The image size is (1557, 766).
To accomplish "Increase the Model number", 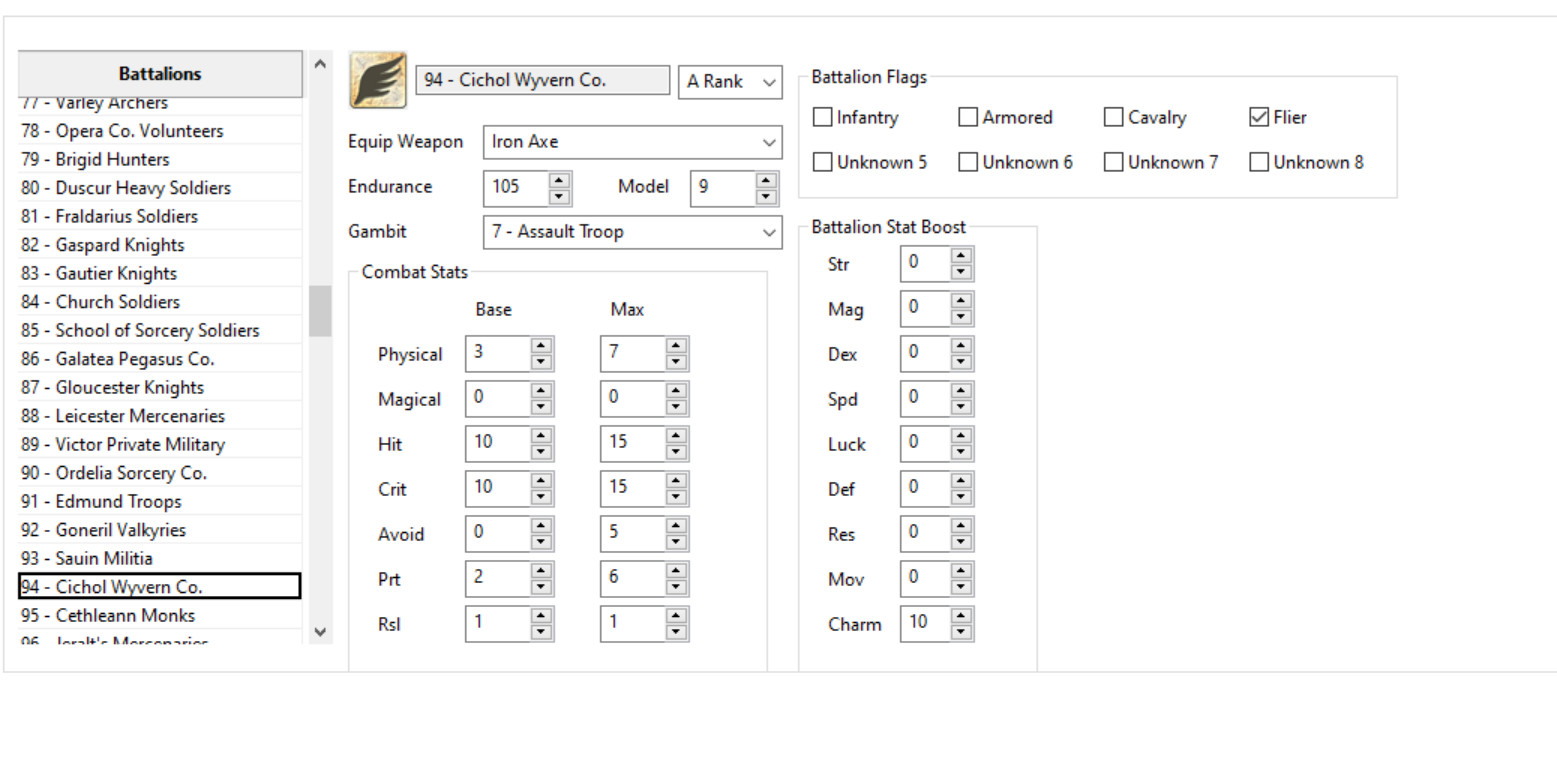I will point(765,181).
